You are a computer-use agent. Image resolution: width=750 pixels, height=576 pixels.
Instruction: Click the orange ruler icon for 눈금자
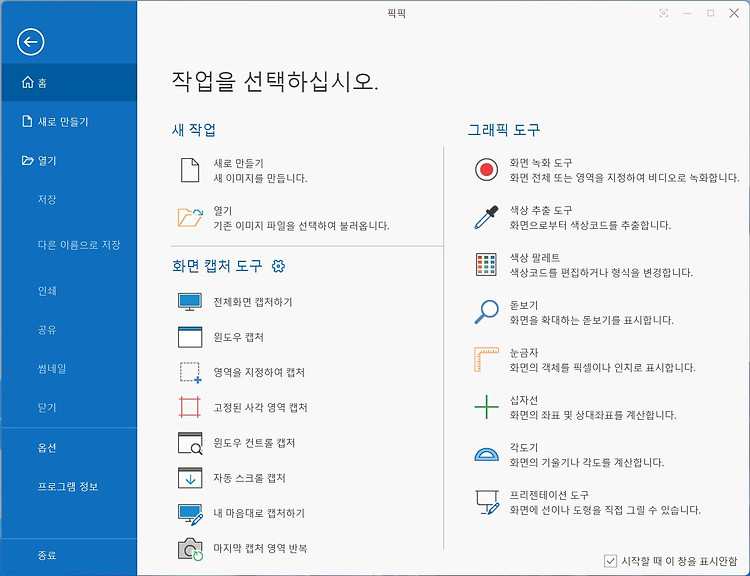(486, 359)
